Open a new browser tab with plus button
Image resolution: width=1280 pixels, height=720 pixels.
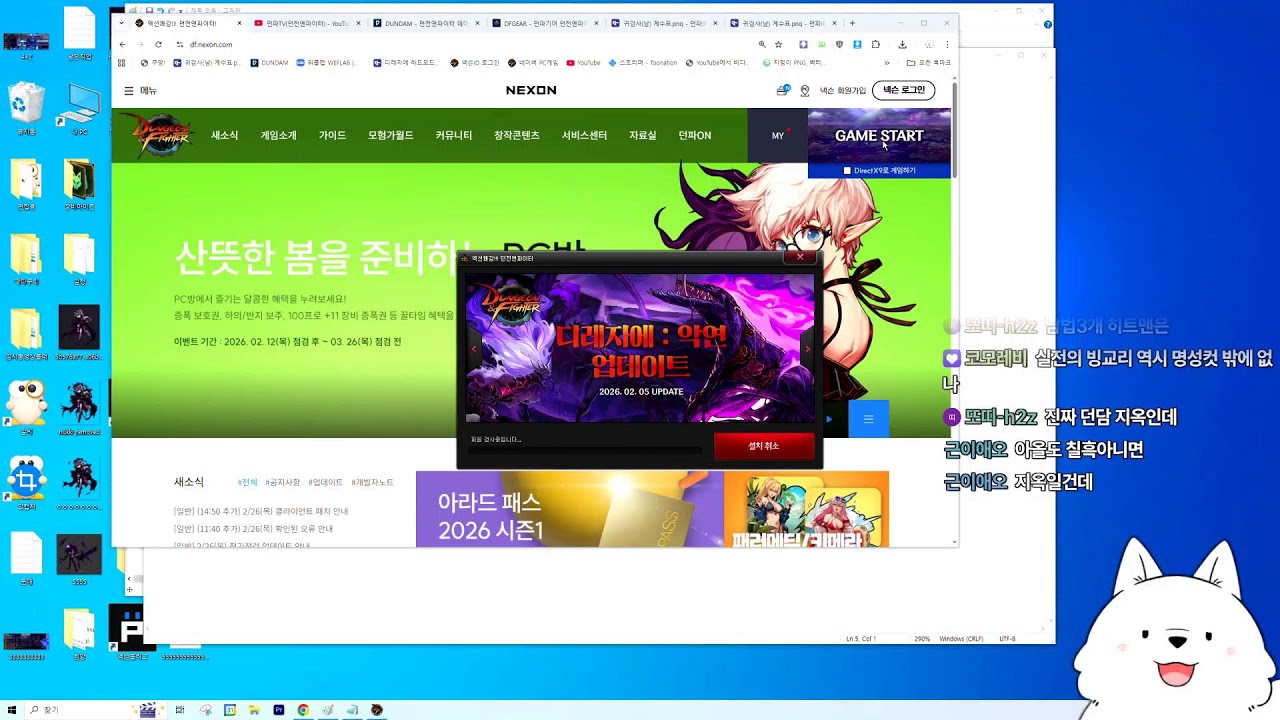pyautogui.click(x=852, y=23)
